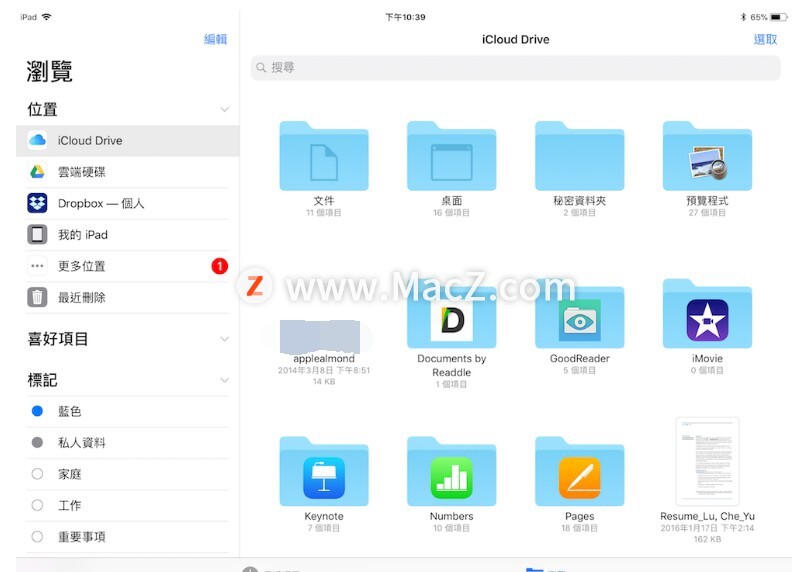
Task: Select the 私人資料 gray tag dot
Action: (37, 443)
